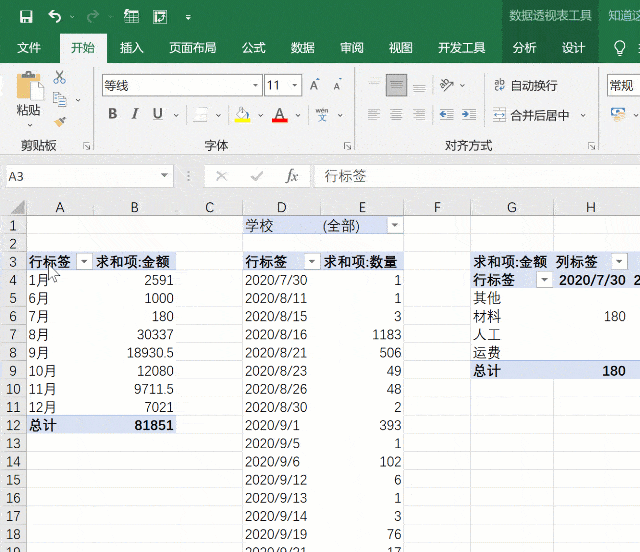Click the Format Painter brush icon

pos(60,122)
